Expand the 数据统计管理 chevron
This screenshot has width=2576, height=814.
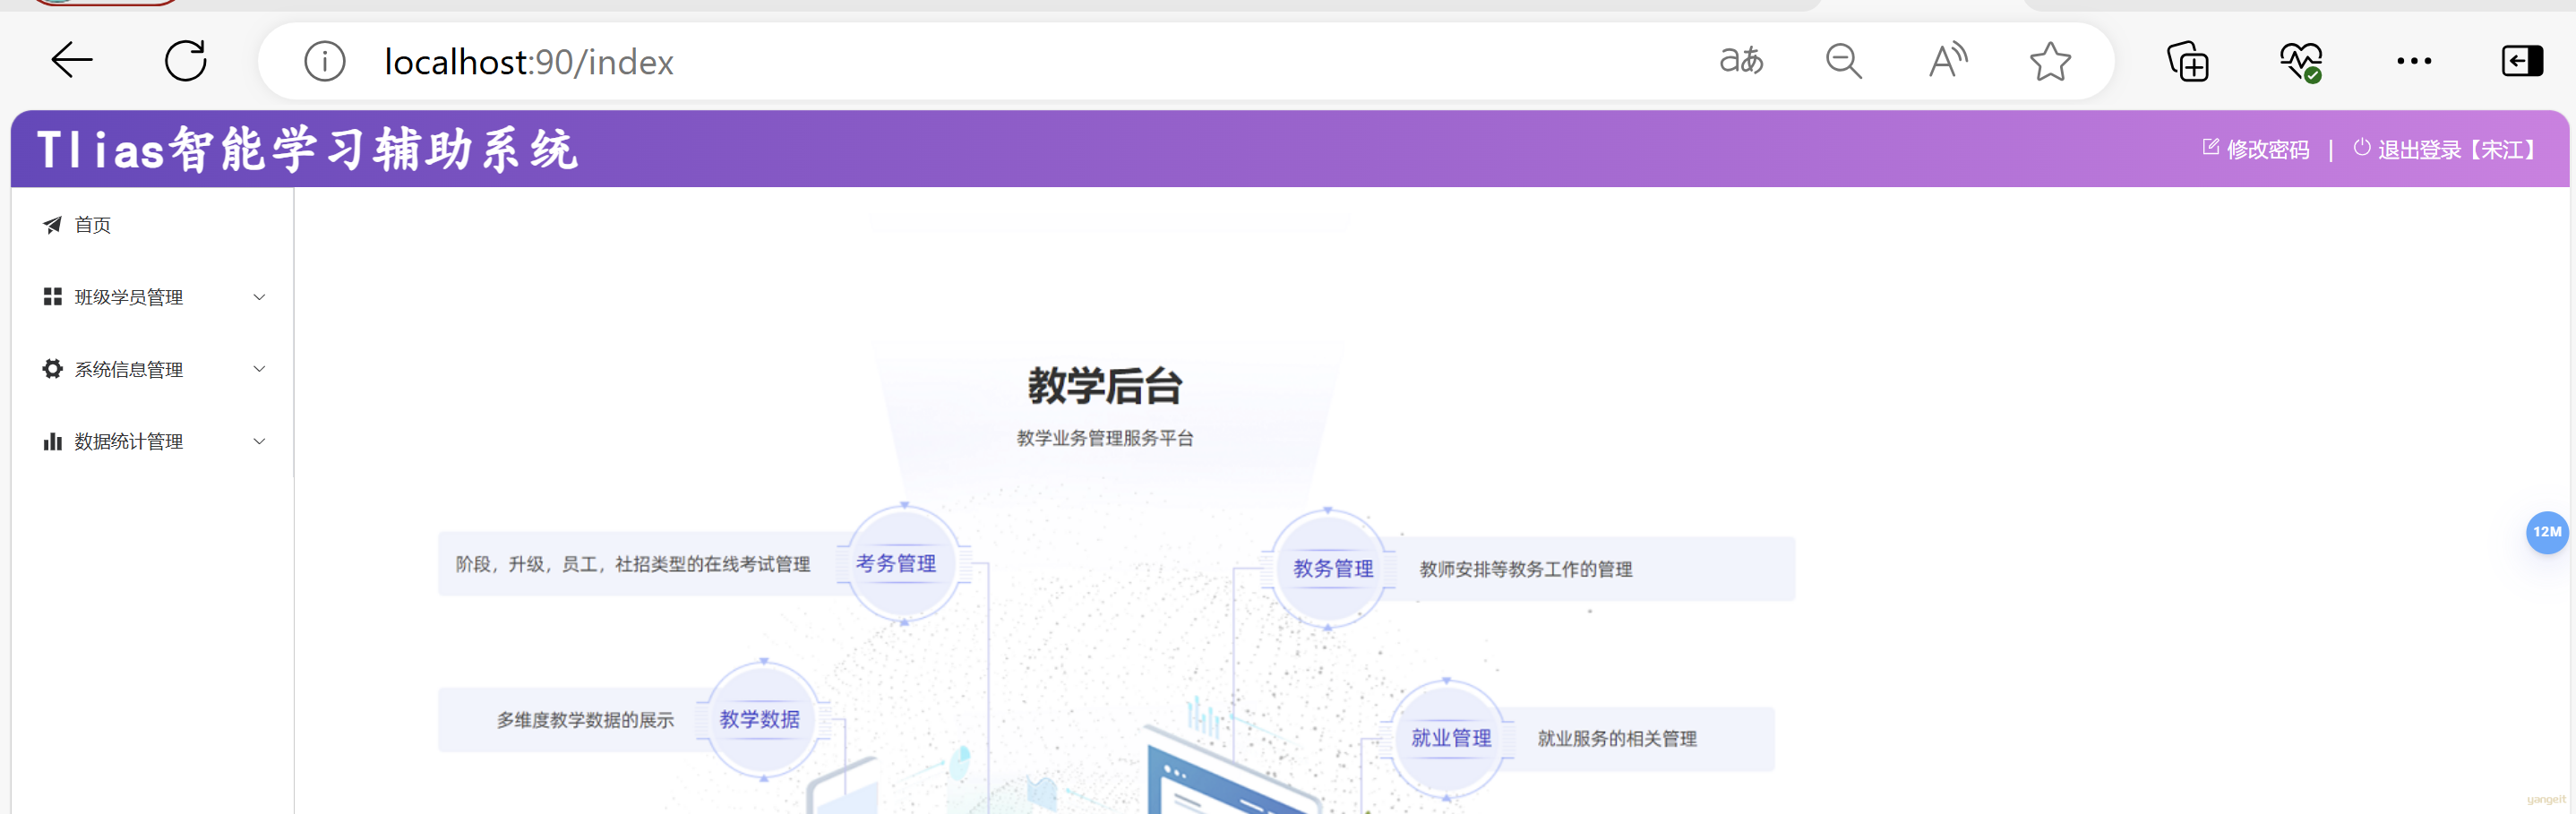[x=259, y=441]
